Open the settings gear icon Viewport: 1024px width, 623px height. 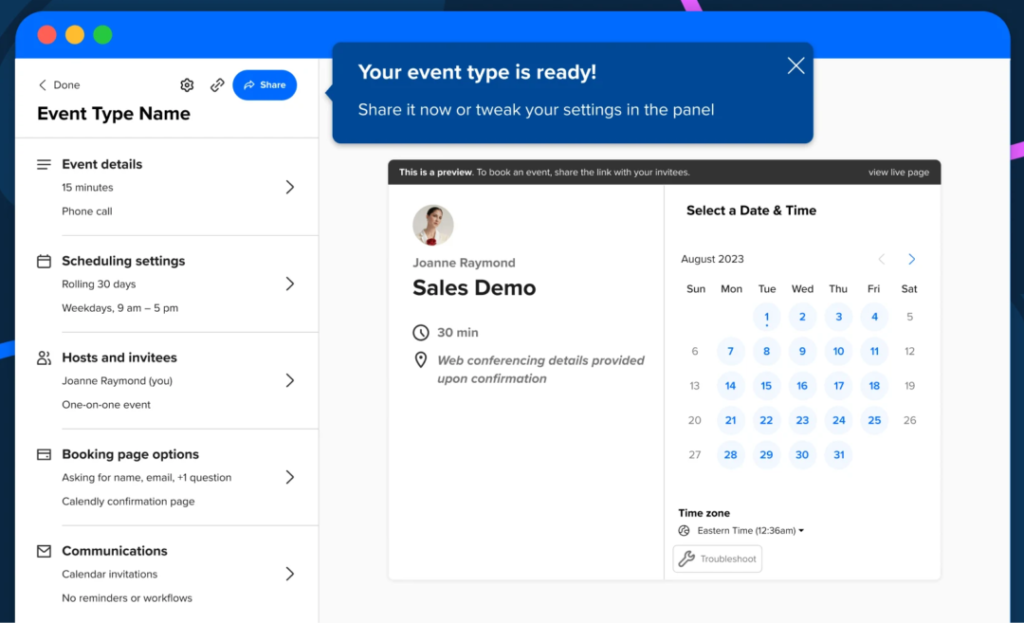point(187,85)
